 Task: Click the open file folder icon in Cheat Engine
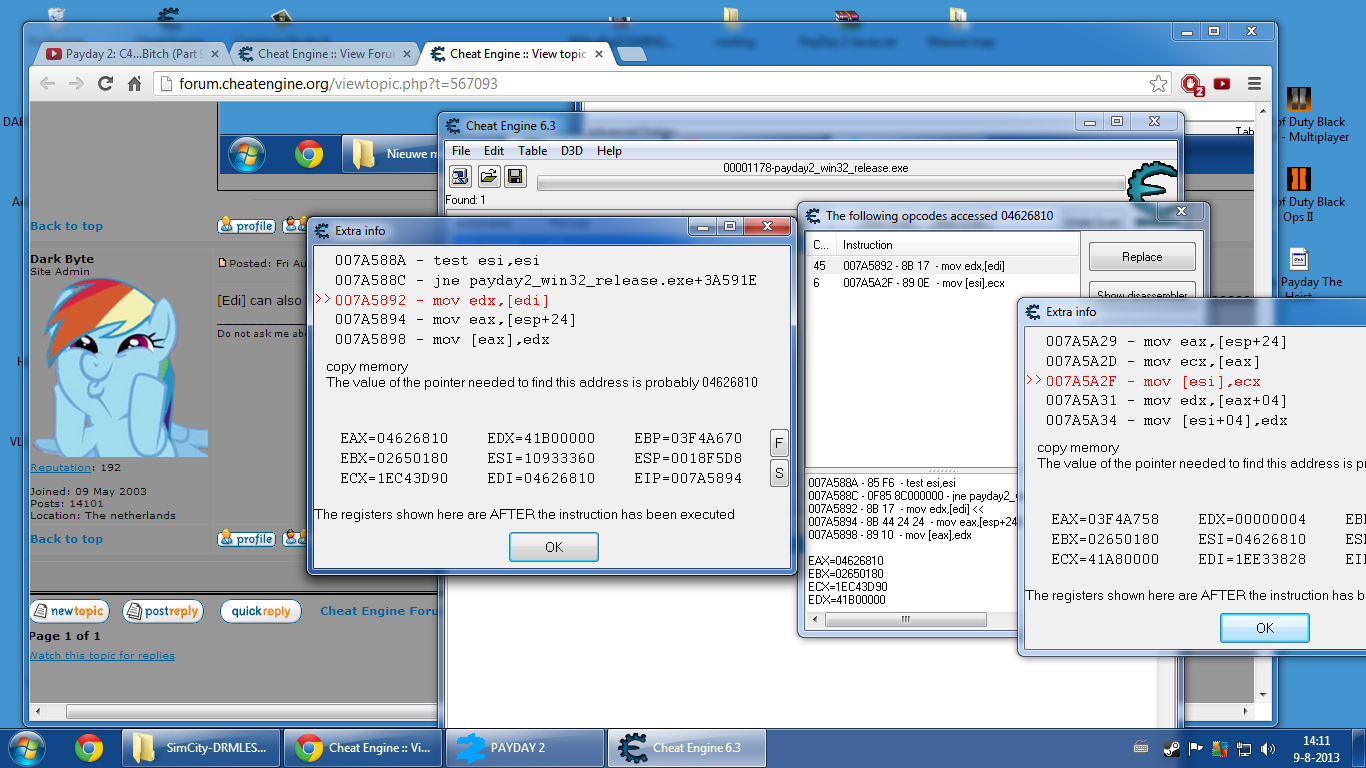point(488,177)
